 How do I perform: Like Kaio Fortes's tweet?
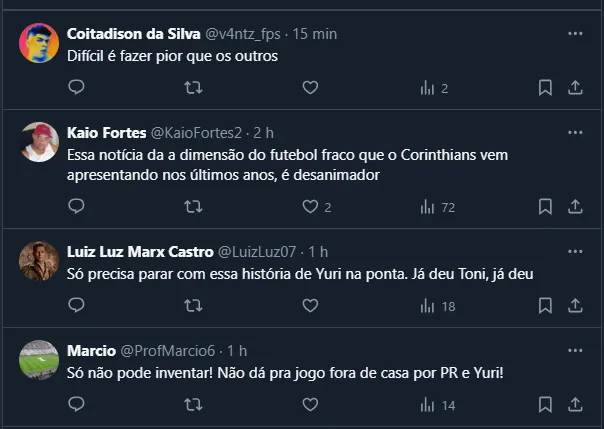click(310, 207)
